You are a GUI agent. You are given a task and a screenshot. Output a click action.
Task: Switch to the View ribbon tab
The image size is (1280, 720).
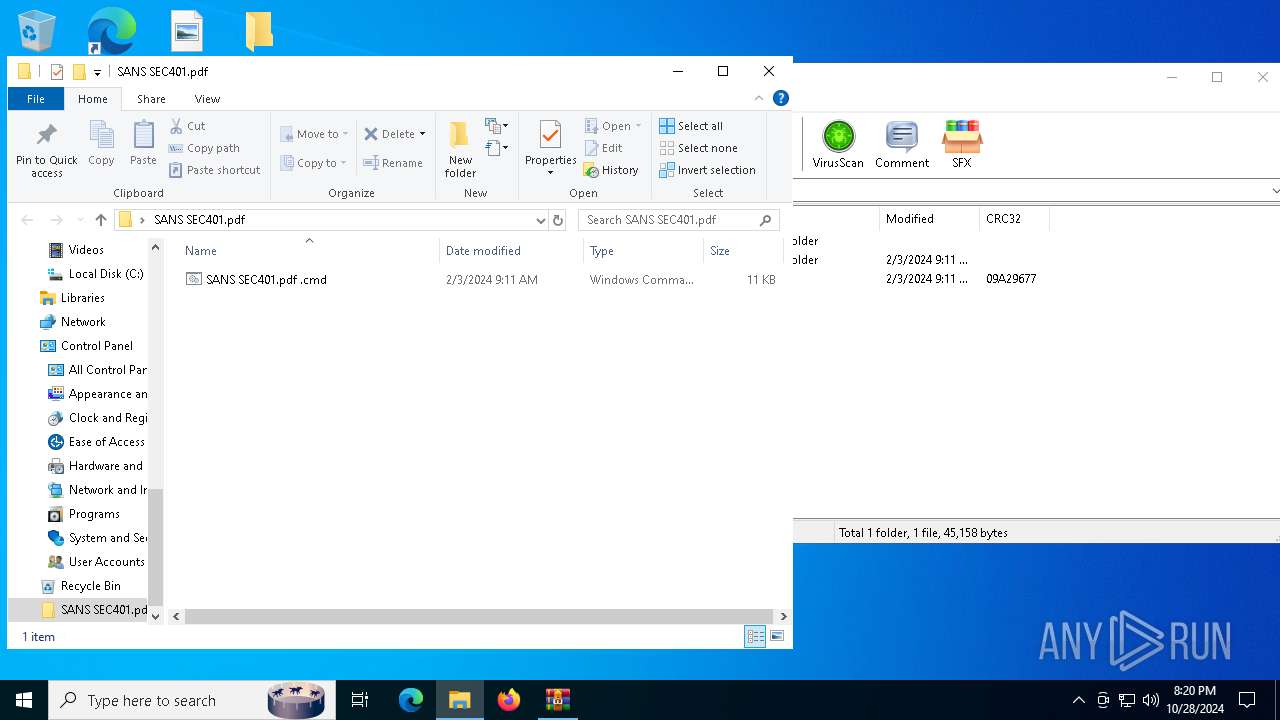(207, 99)
